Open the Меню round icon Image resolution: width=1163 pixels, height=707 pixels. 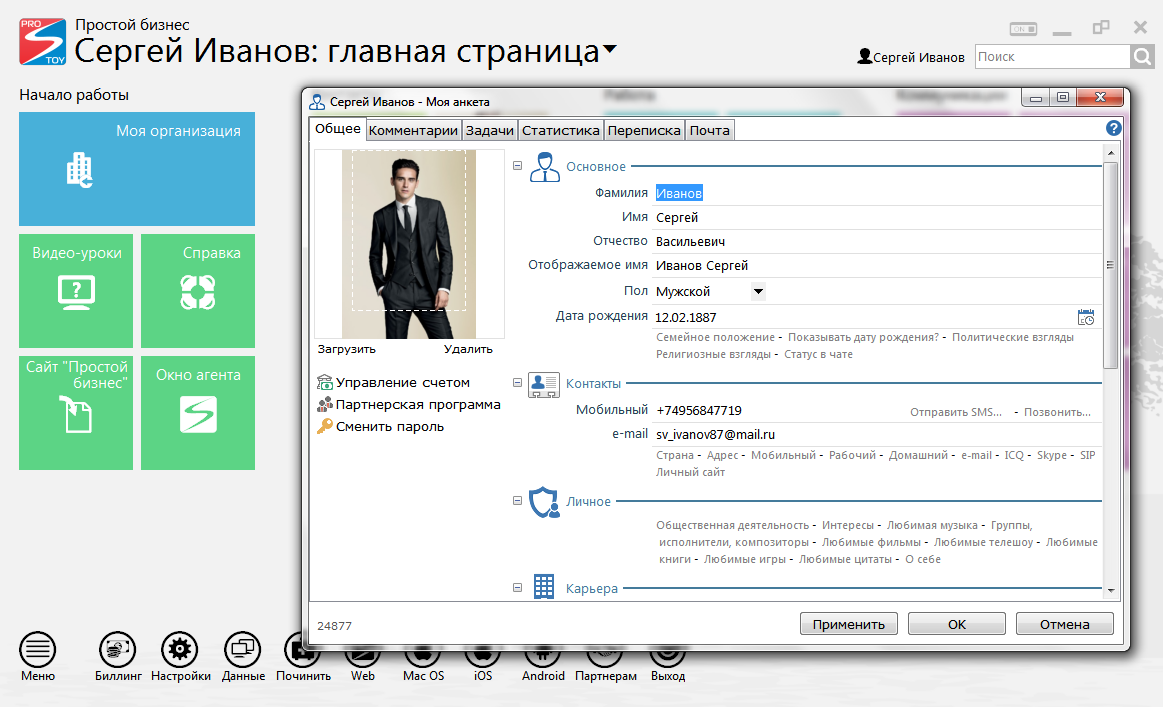click(x=38, y=650)
